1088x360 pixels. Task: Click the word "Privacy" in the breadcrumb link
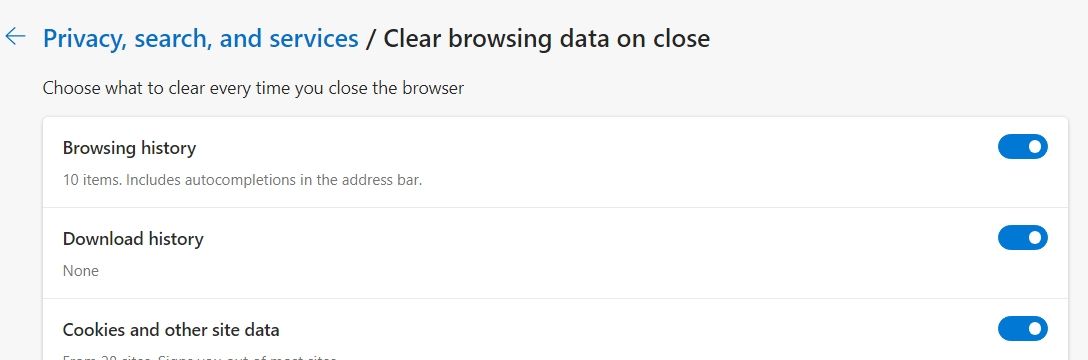pyautogui.click(x=83, y=39)
